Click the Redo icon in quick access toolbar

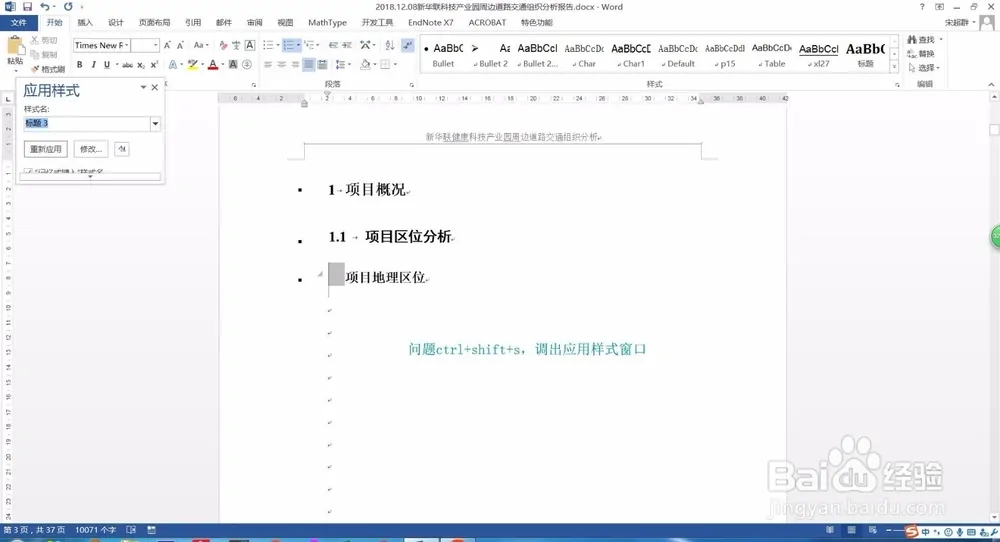[x=68, y=6]
